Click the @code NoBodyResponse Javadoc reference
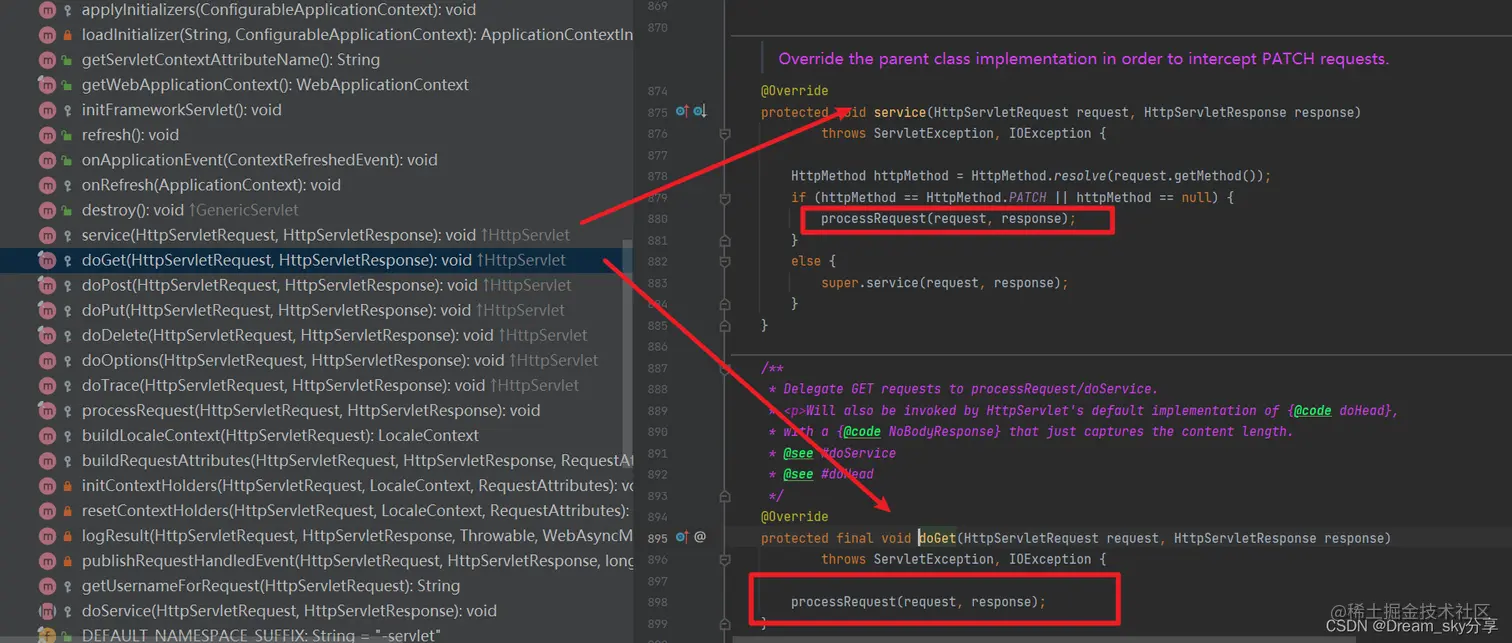 920,432
